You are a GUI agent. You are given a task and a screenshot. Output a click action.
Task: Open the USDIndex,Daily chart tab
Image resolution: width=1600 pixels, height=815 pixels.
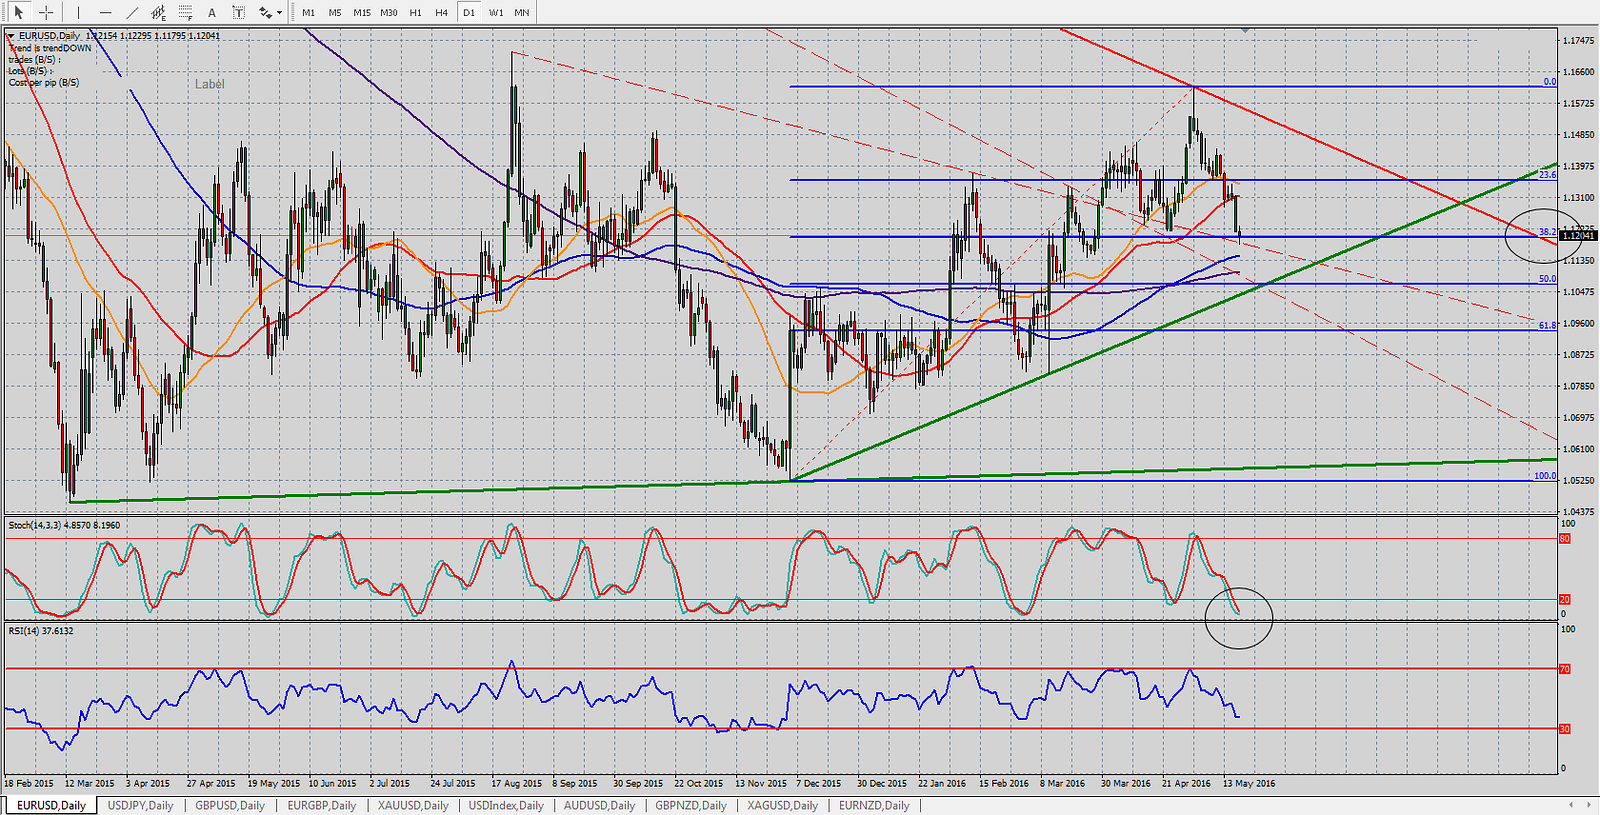tap(506, 805)
